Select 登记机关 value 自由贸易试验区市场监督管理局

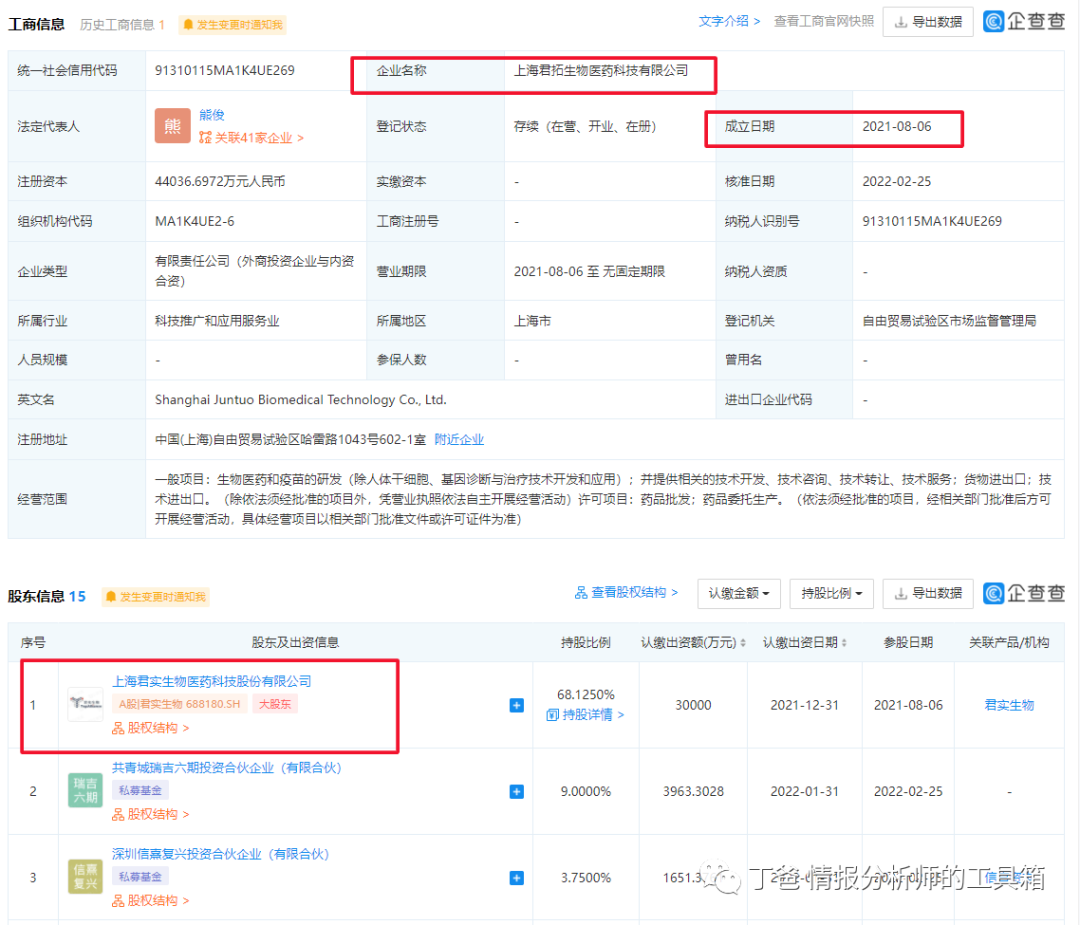click(x=949, y=321)
